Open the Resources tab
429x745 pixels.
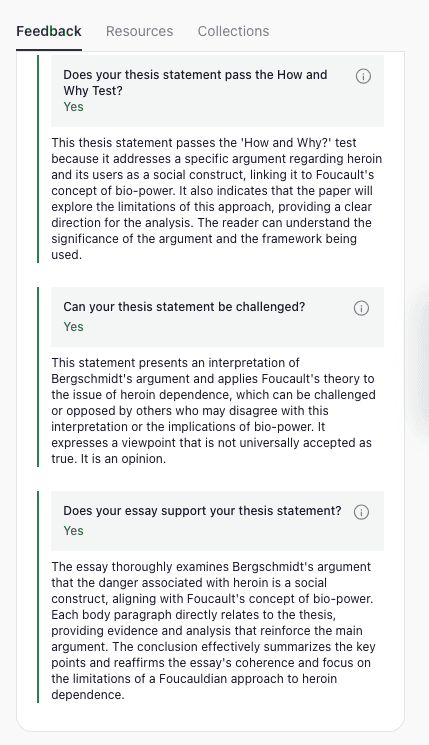click(x=140, y=31)
